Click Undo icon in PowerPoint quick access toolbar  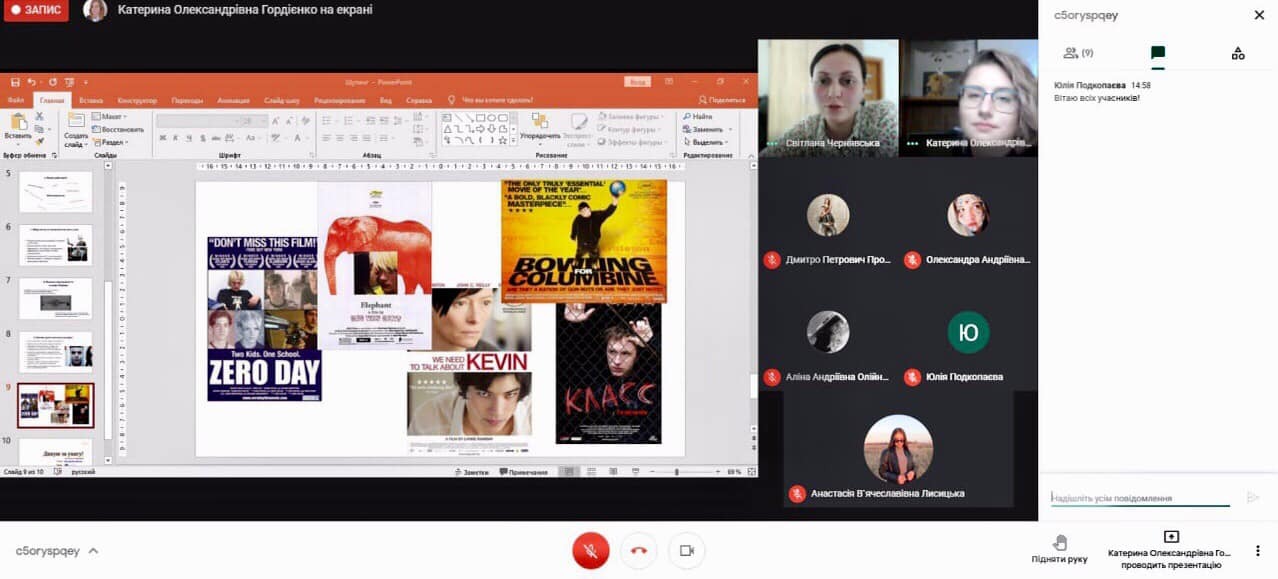click(32, 82)
